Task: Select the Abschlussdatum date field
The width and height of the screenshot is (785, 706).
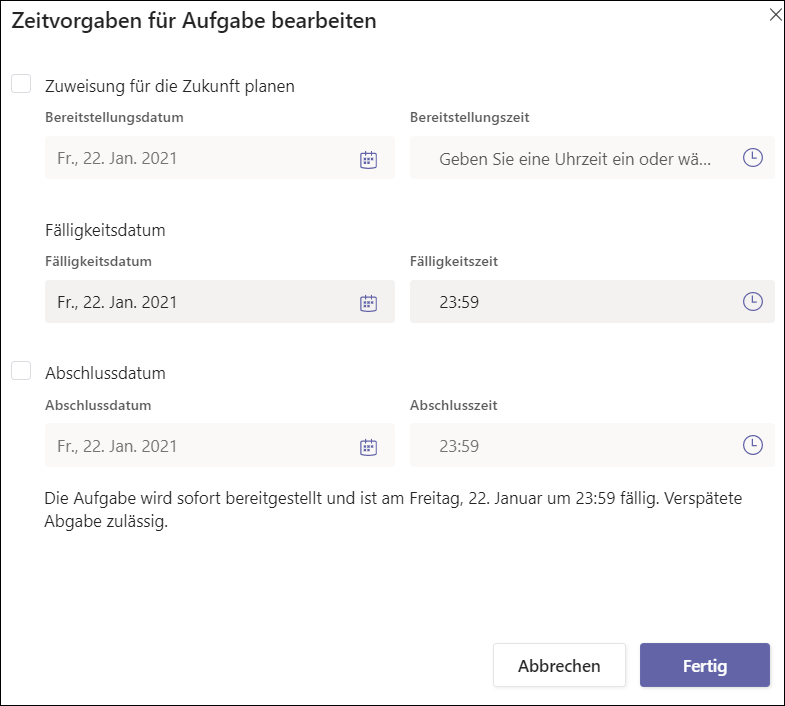Action: [x=220, y=445]
